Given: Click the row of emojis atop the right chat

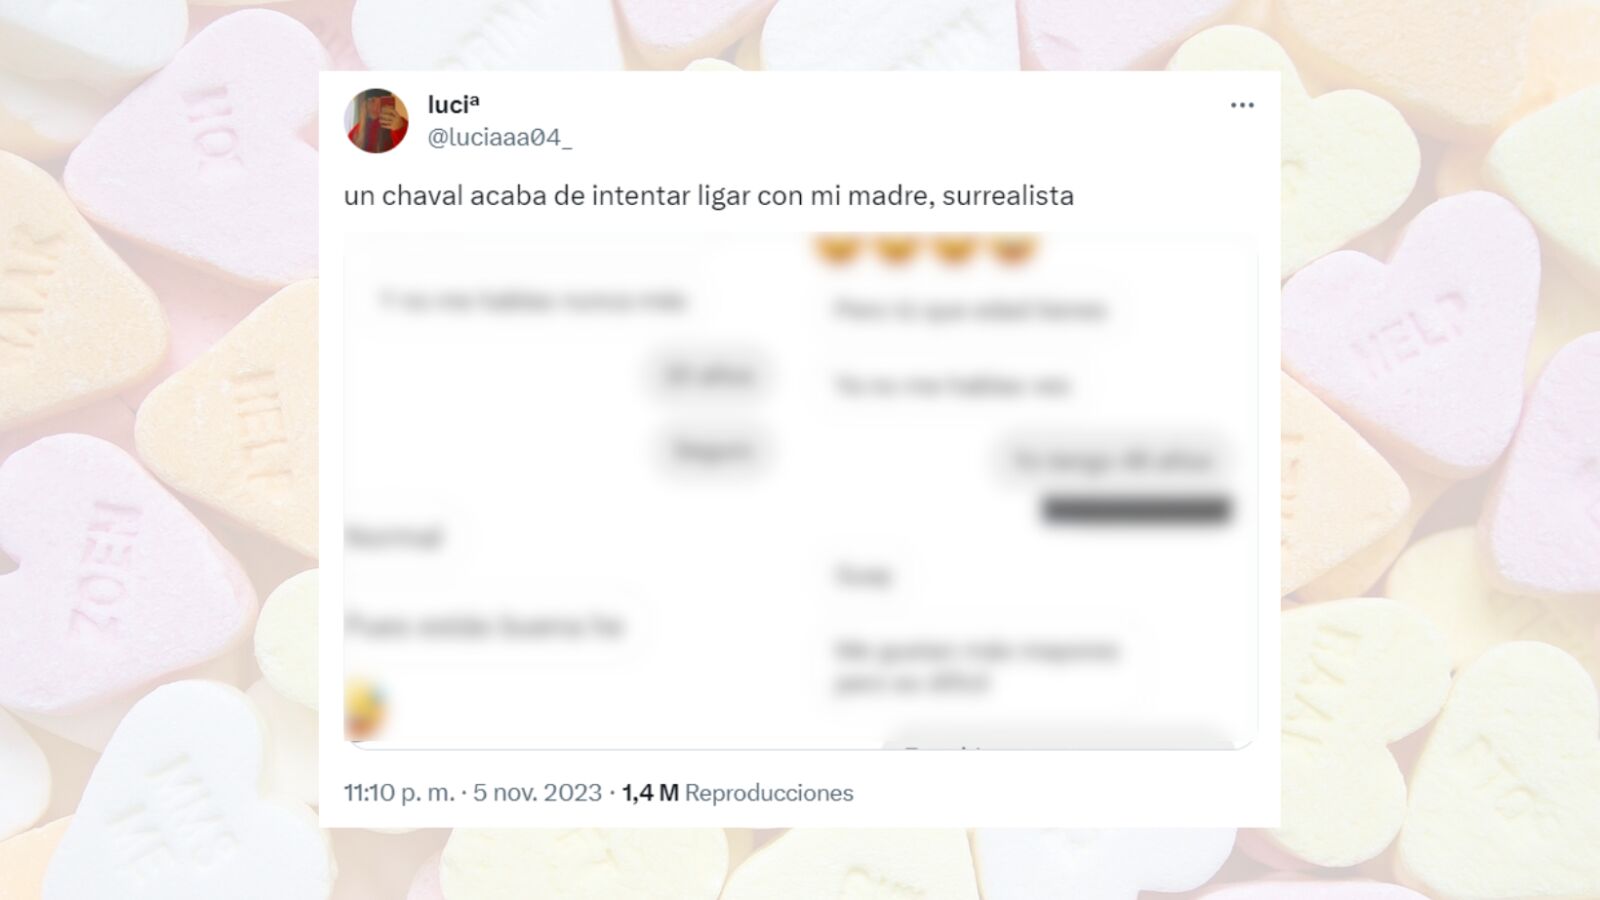Looking at the screenshot, I should tap(925, 249).
